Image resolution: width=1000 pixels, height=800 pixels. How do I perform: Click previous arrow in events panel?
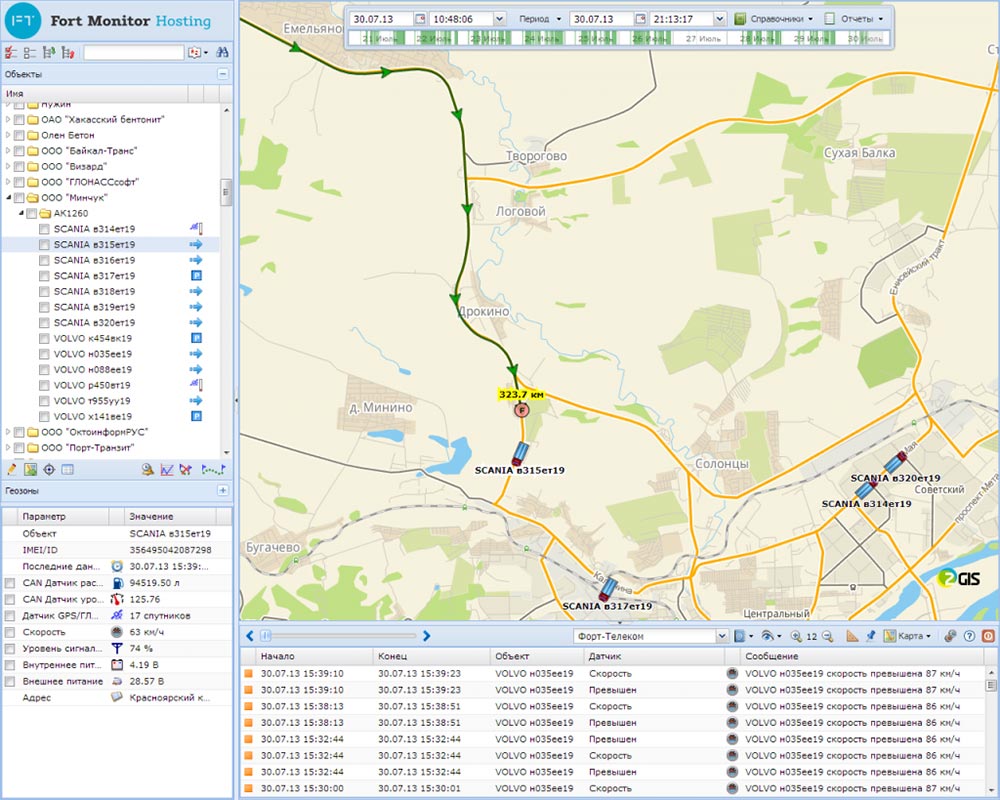(x=250, y=636)
